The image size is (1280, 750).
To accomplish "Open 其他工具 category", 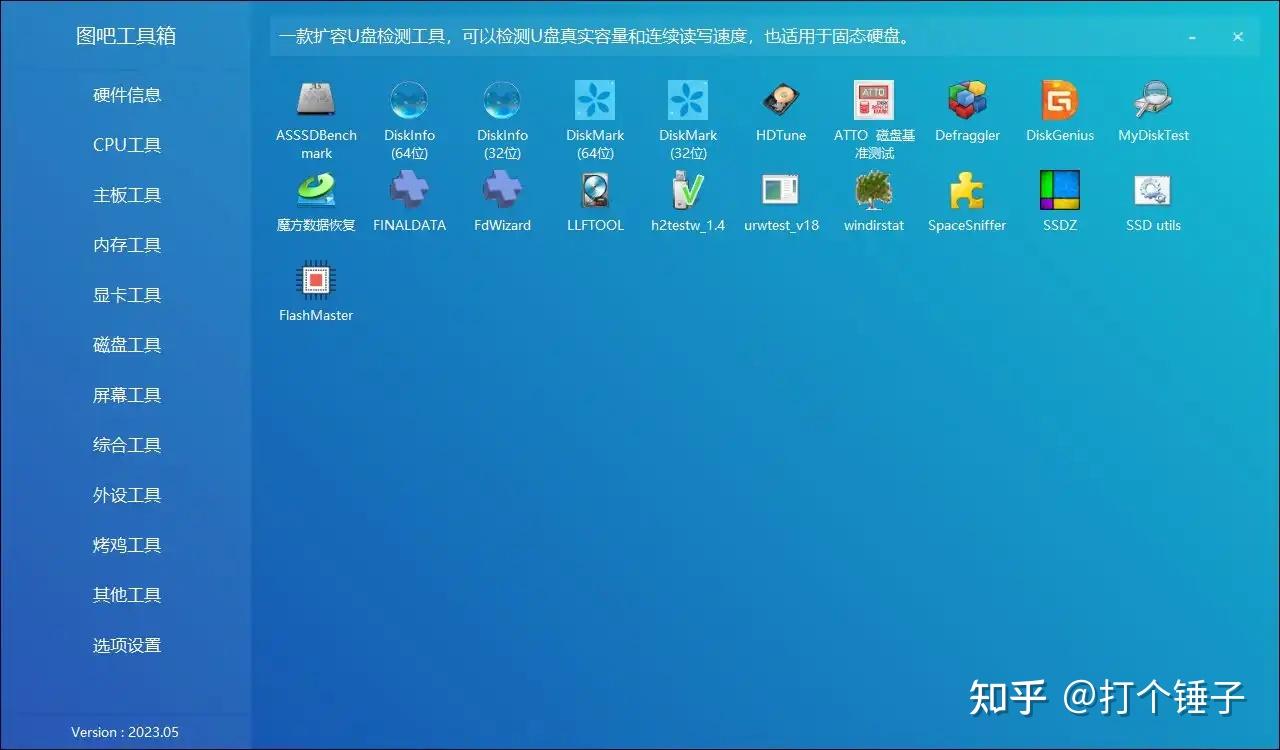I will tap(127, 595).
